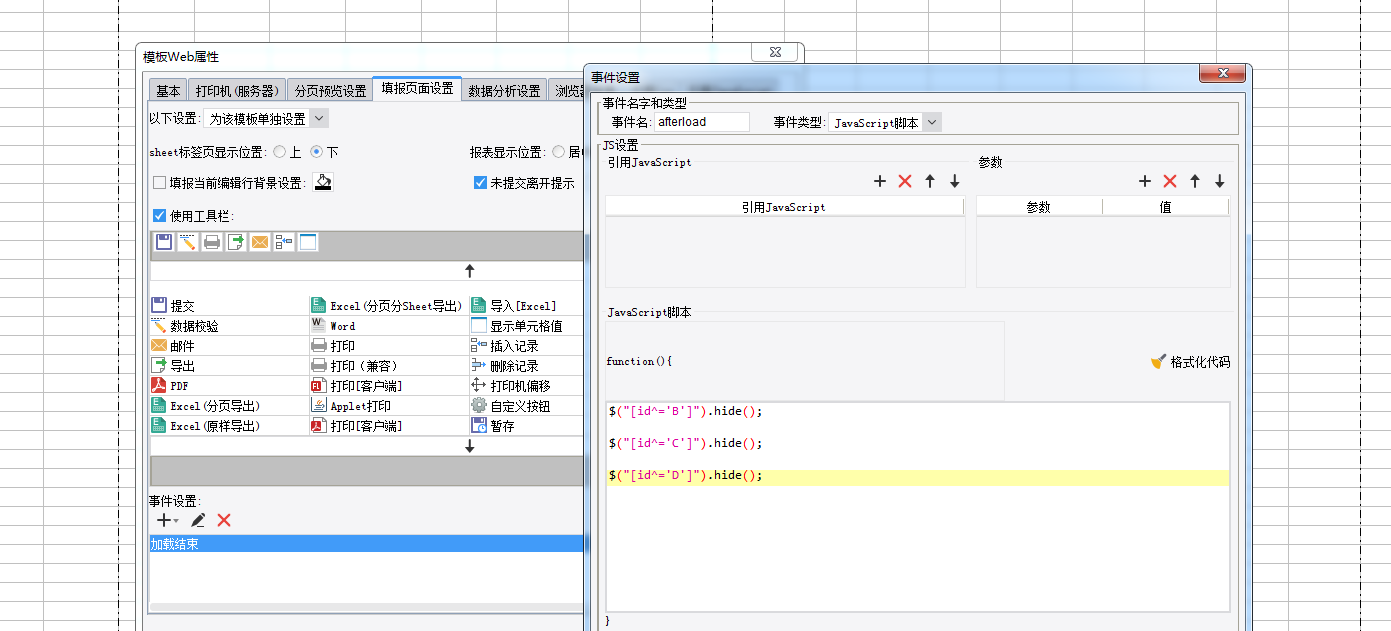Viewport: 1391px width, 631px height.
Task: Select the PDF export item
Action: coord(170,386)
